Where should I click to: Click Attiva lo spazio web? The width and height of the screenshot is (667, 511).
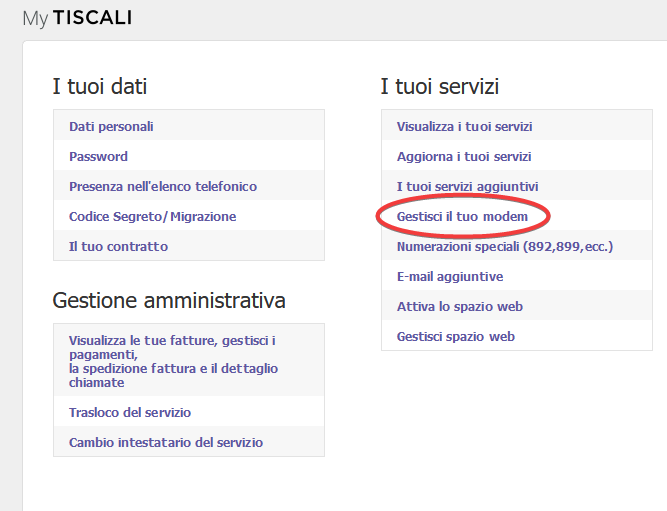(x=460, y=306)
